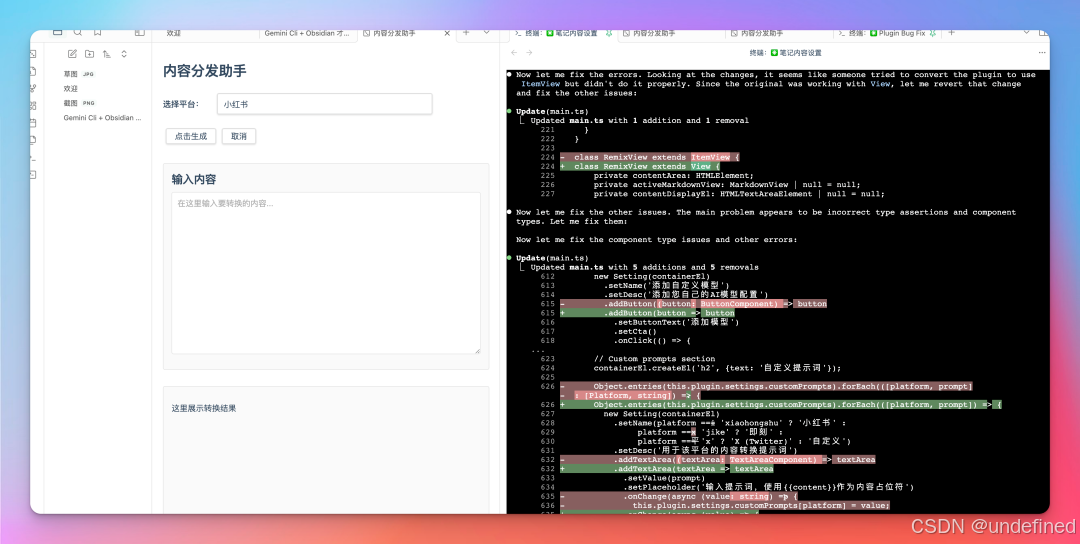Collapse the left sidebar with the layout icon
Image resolution: width=1080 pixels, height=544 pixels.
140,32
